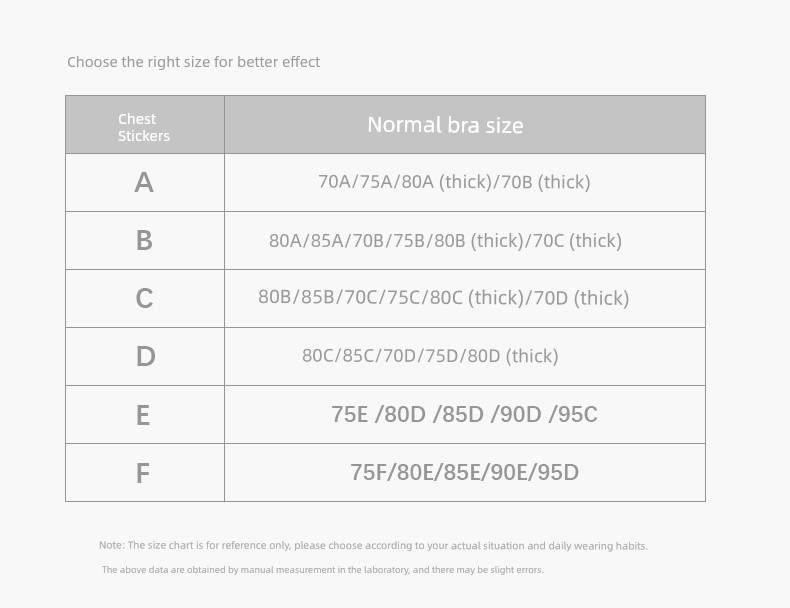790x608 pixels.
Task: Click '95D' in the F size row
Action: (x=558, y=472)
